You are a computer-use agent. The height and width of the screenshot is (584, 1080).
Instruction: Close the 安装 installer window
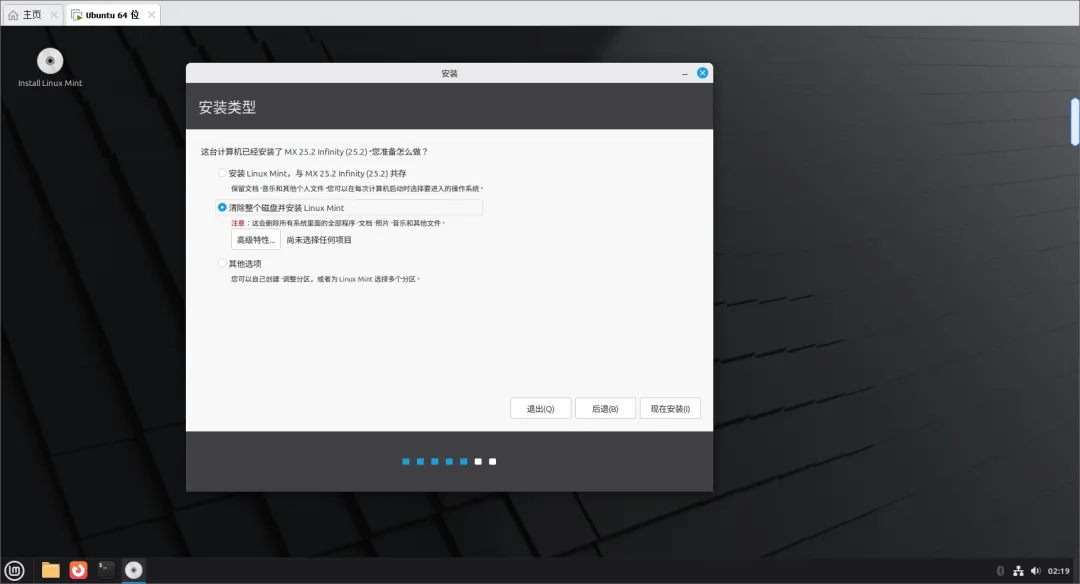(703, 73)
